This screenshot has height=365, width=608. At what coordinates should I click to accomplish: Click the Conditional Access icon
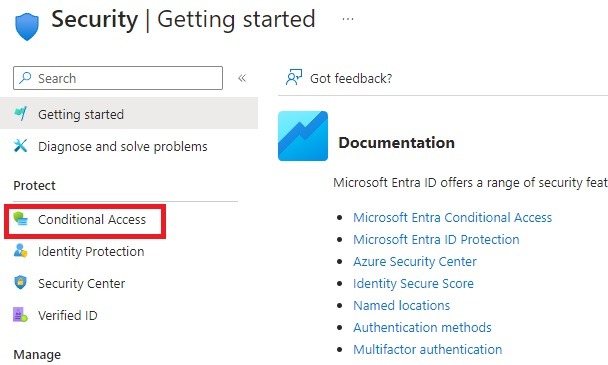point(21,219)
